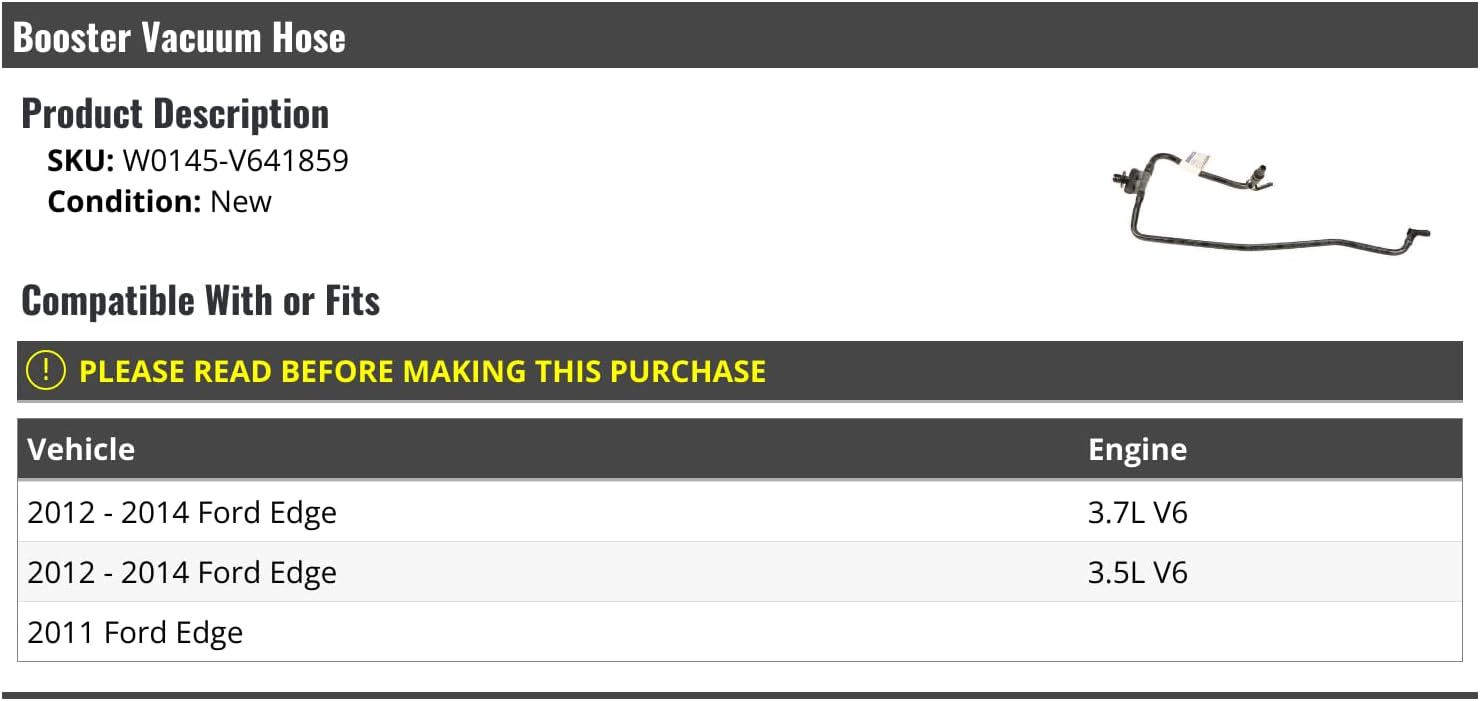Select the "Product Description" heading

tap(175, 114)
